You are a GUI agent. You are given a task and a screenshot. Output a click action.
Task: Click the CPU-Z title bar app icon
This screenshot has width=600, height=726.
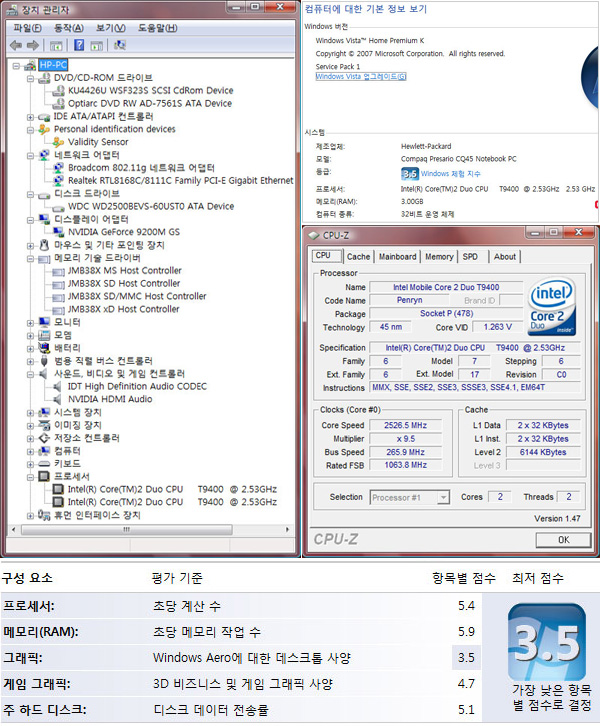314,235
